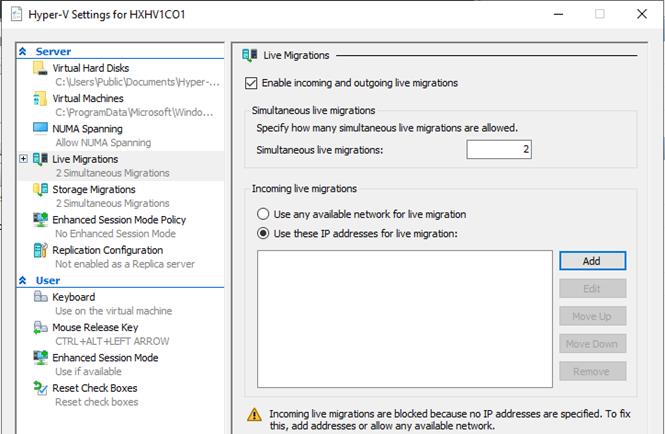Collapse the User section
665x434 pixels.
pos(22,280)
